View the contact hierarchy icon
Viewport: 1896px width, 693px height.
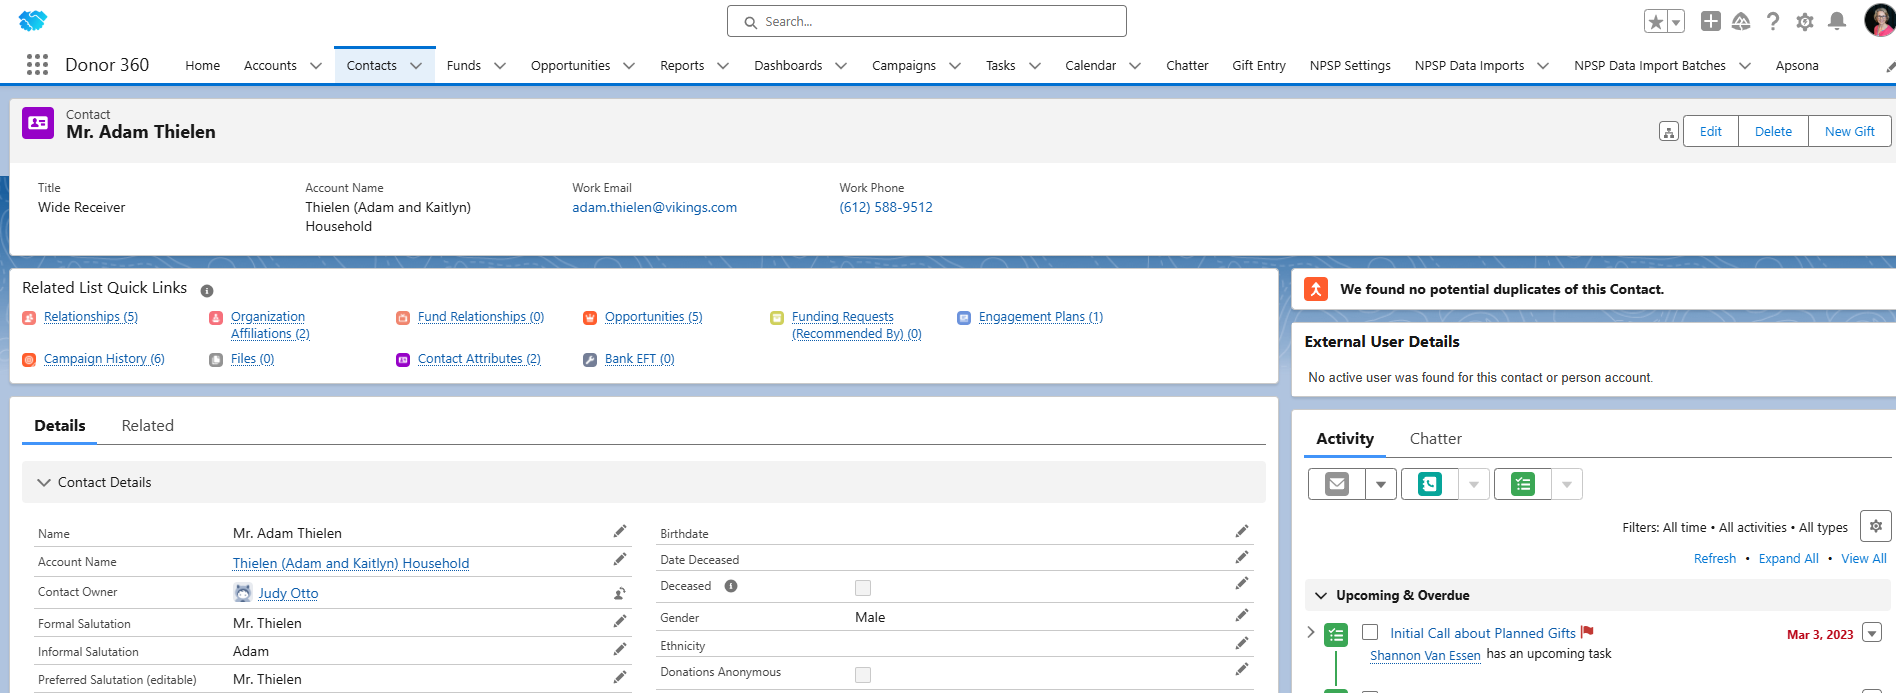click(x=1669, y=131)
